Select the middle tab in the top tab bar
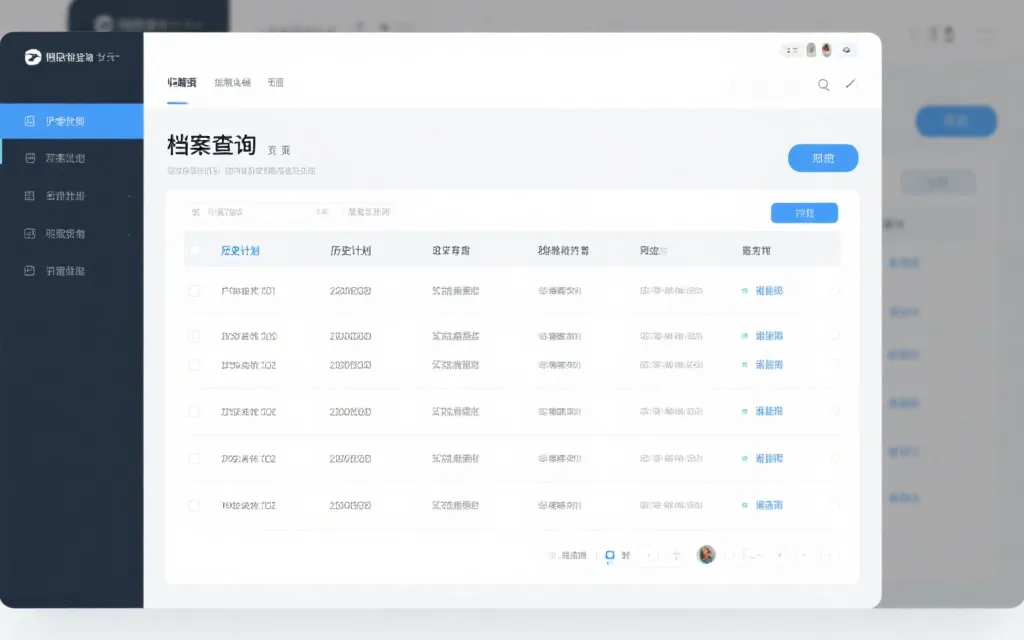The width and height of the screenshot is (1024, 640). point(233,82)
